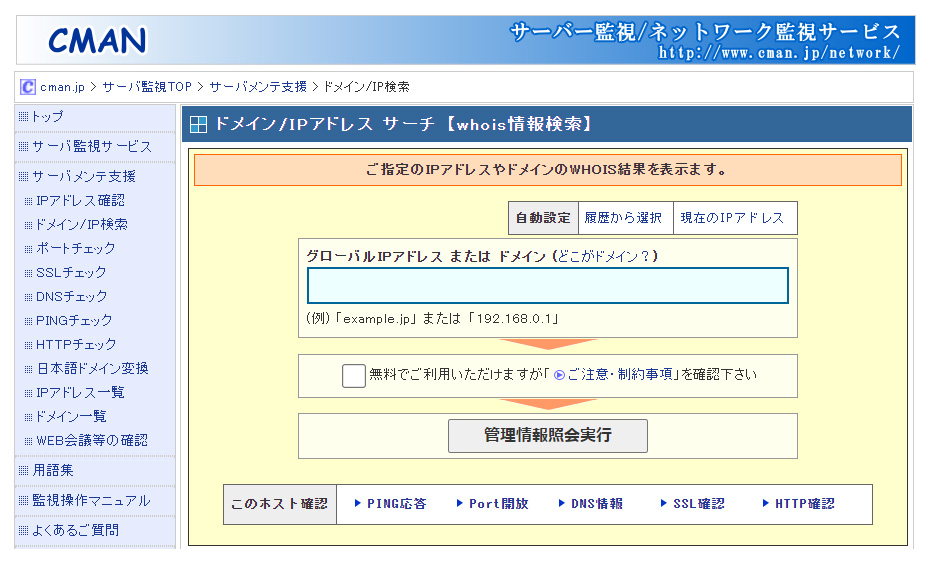
Task: Check the terms agreement checkbox
Action: click(353, 376)
